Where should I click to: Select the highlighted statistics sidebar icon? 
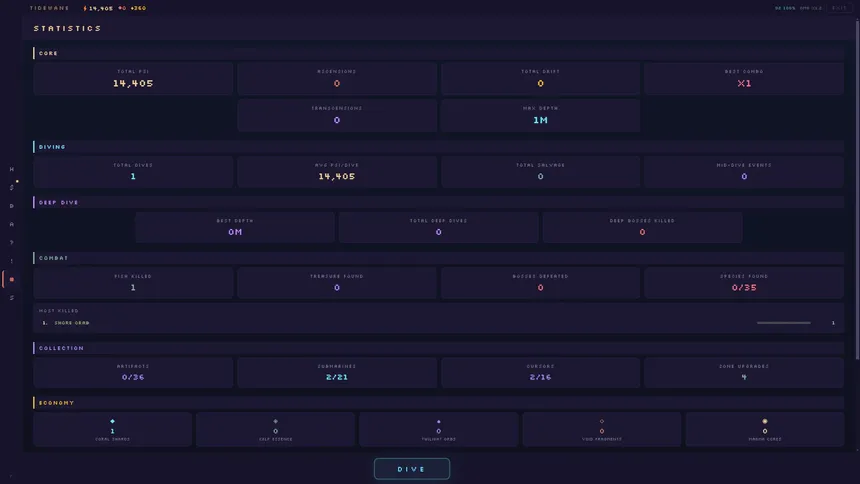click(12, 279)
